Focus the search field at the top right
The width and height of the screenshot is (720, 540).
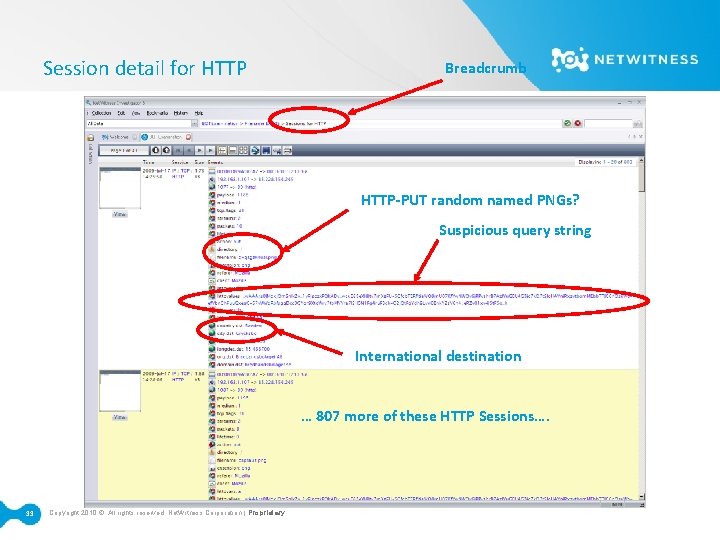(609, 124)
